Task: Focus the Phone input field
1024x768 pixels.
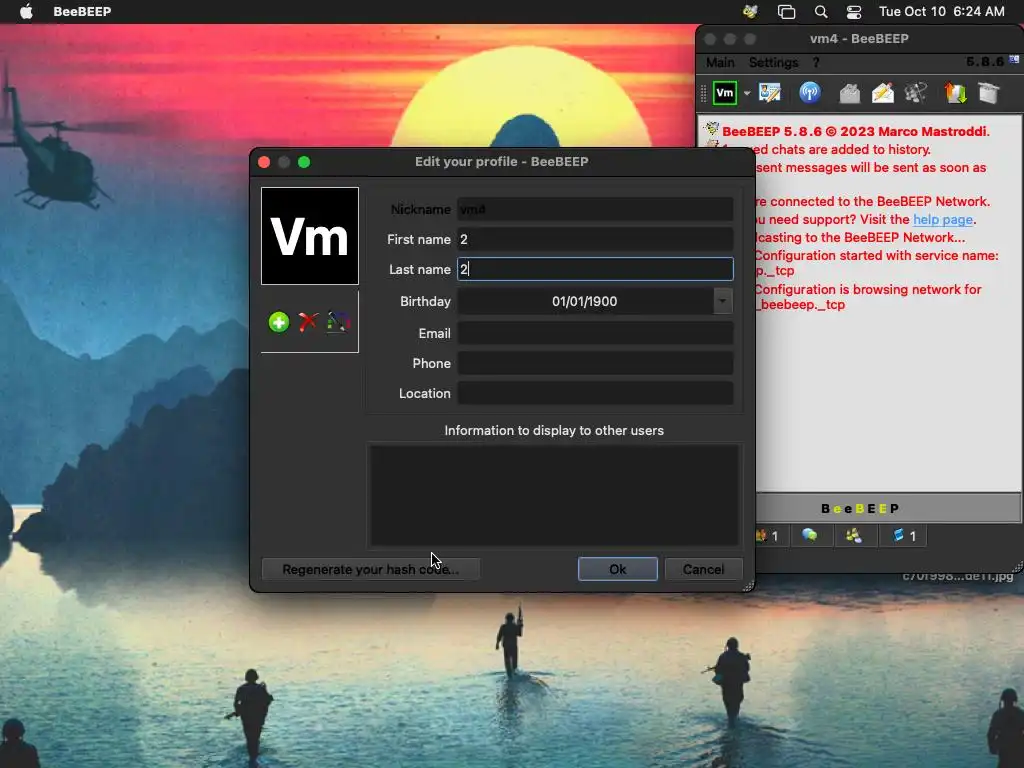Action: pyautogui.click(x=595, y=363)
